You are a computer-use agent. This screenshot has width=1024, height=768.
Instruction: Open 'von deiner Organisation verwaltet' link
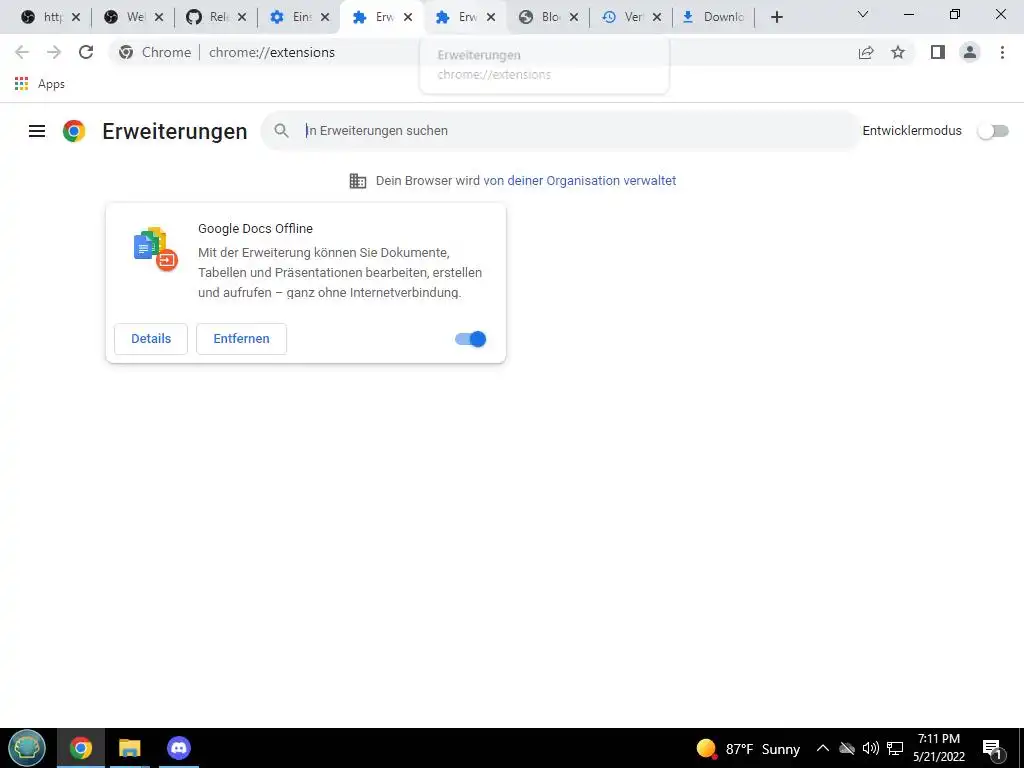point(579,181)
